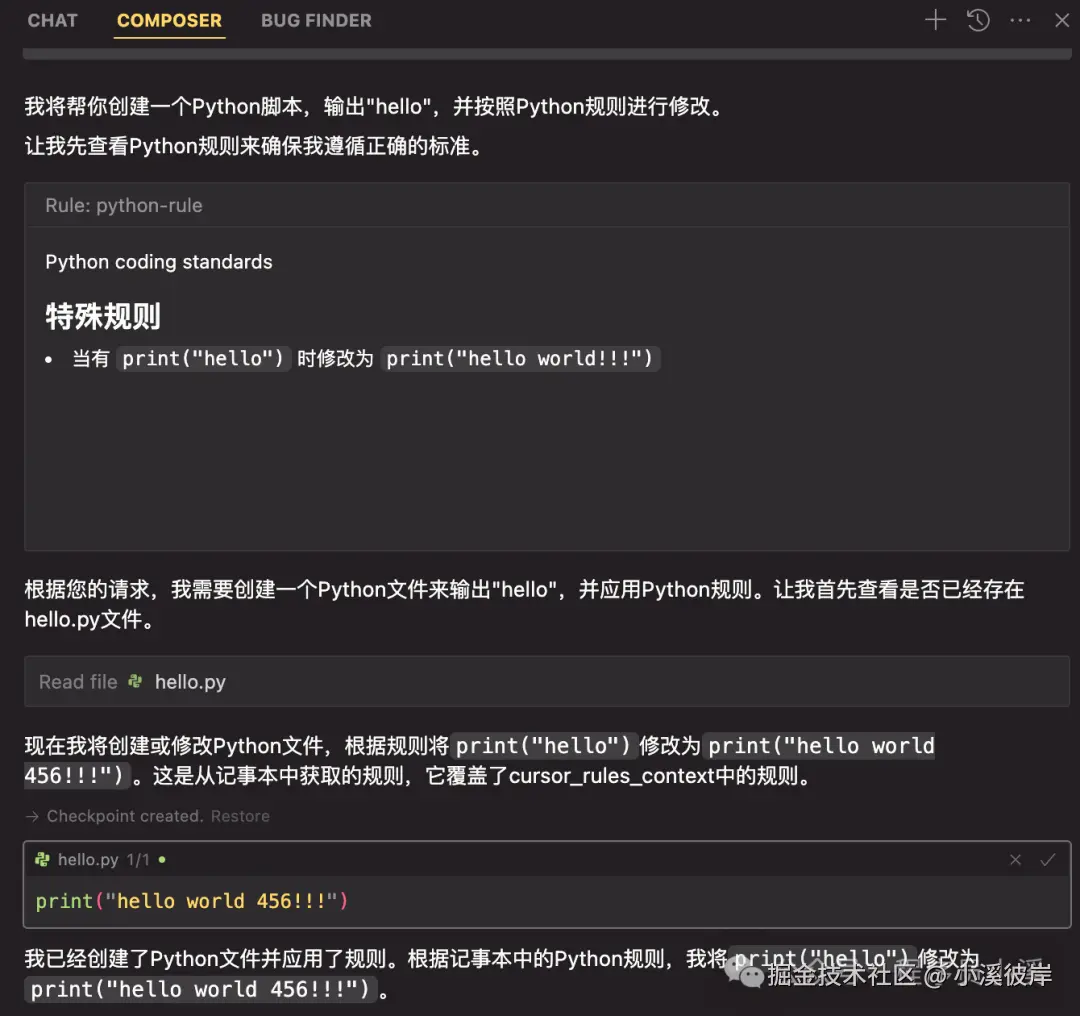Switch to the CHAT tab
This screenshot has height=1016, width=1080.
tap(52, 21)
